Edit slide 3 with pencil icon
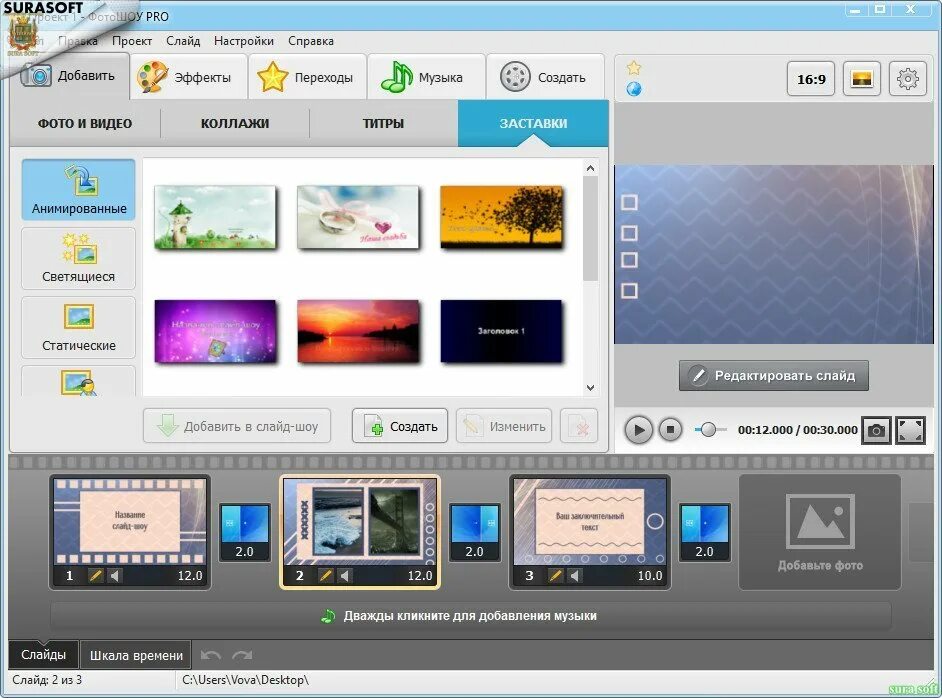Viewport: 942px width, 698px height. point(556,575)
